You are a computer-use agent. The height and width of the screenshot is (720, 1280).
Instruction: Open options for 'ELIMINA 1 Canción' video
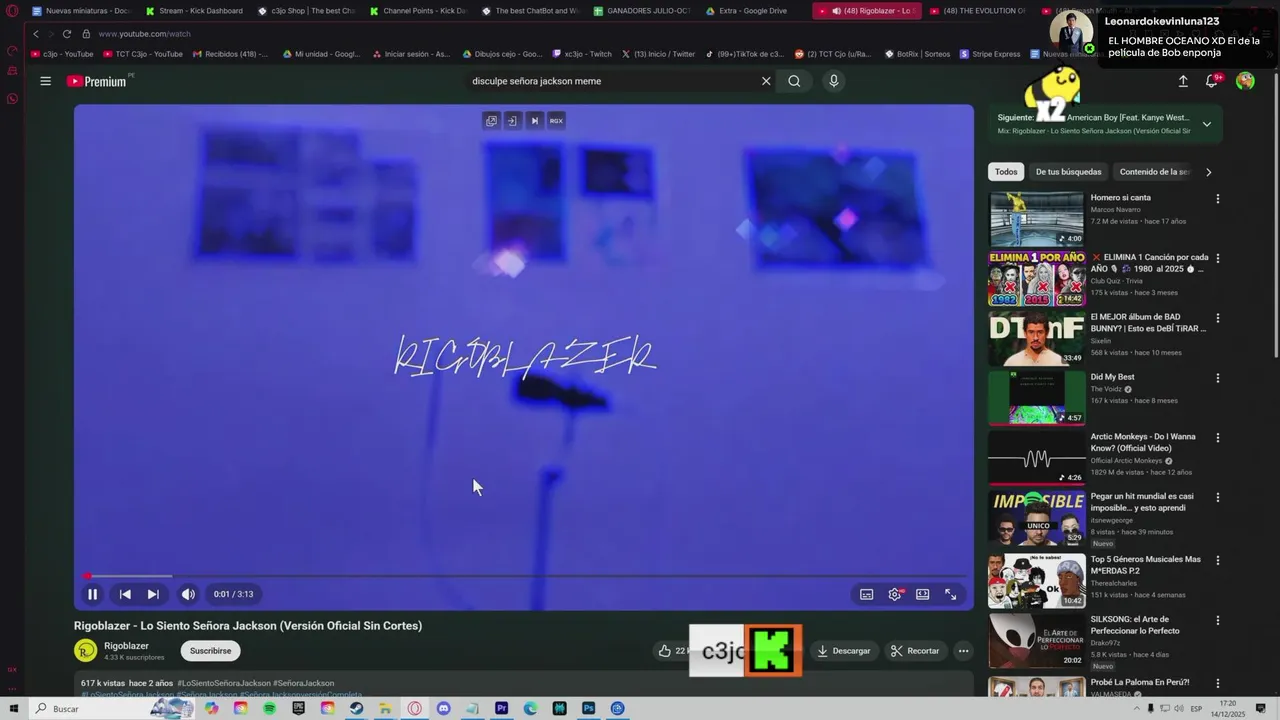pyautogui.click(x=1217, y=258)
